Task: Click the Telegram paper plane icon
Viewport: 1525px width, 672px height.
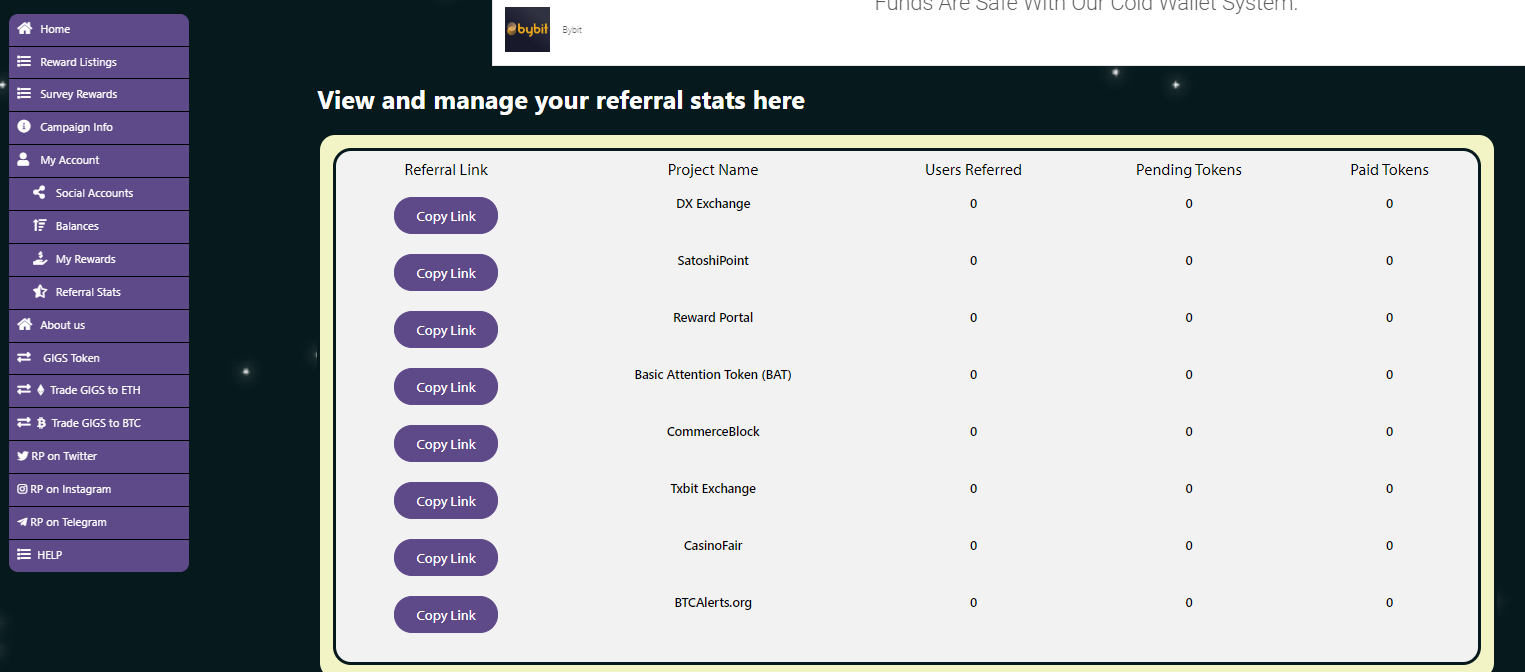Action: tap(22, 522)
